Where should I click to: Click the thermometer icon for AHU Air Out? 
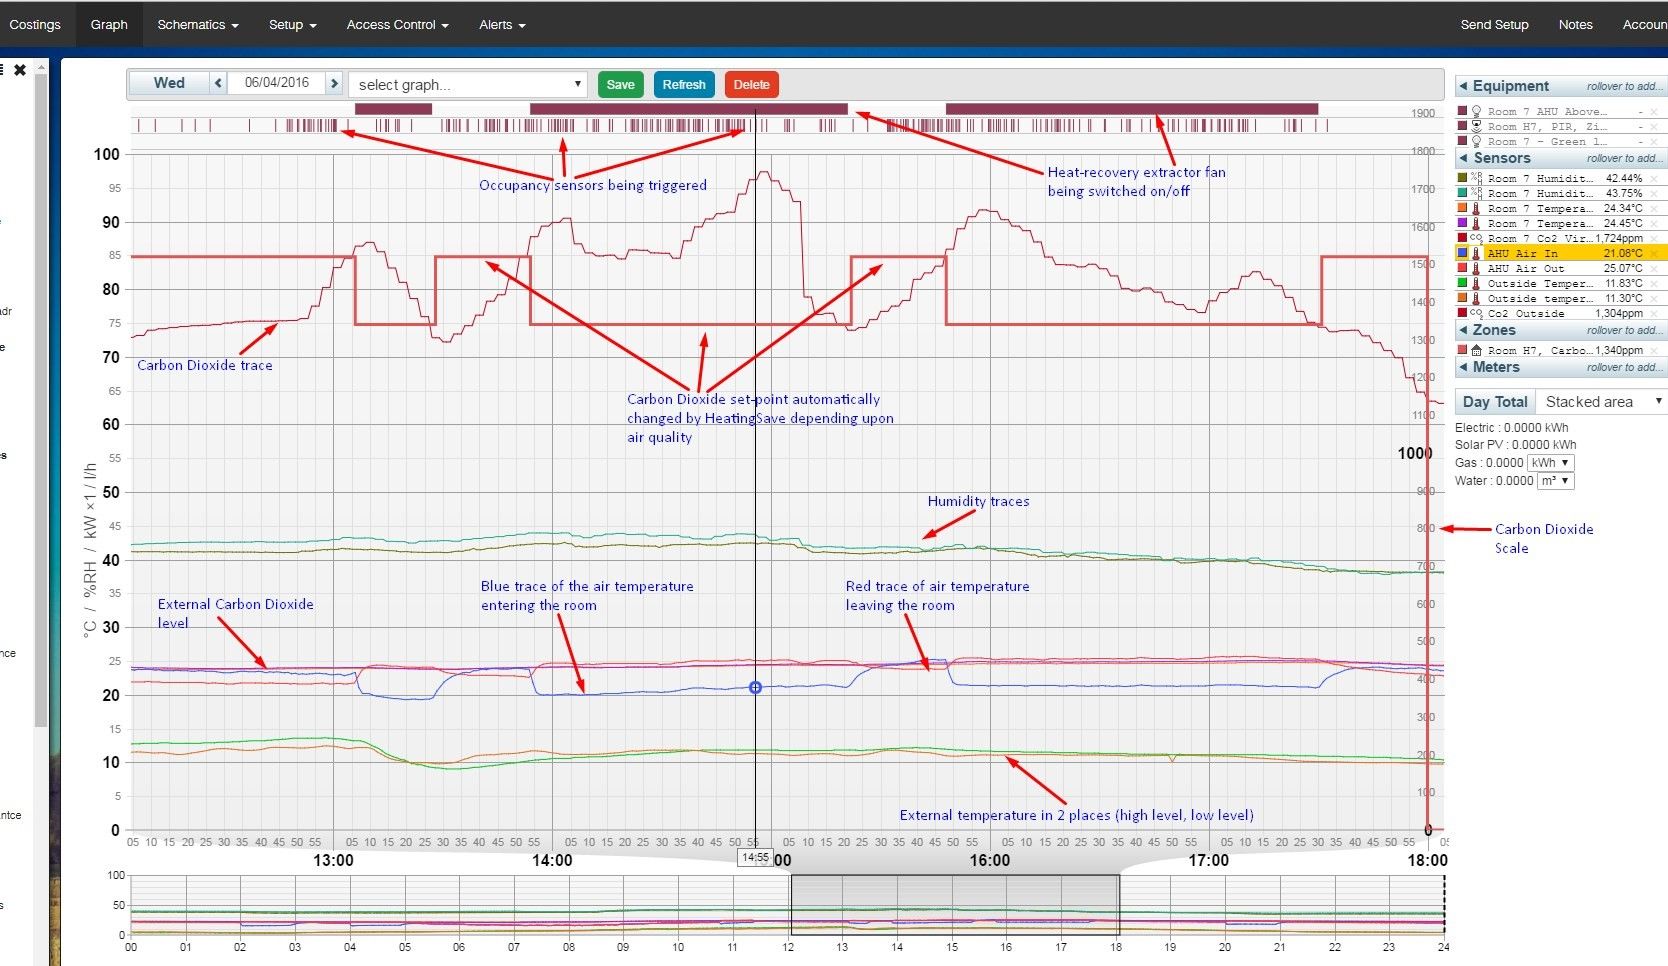click(x=1476, y=269)
